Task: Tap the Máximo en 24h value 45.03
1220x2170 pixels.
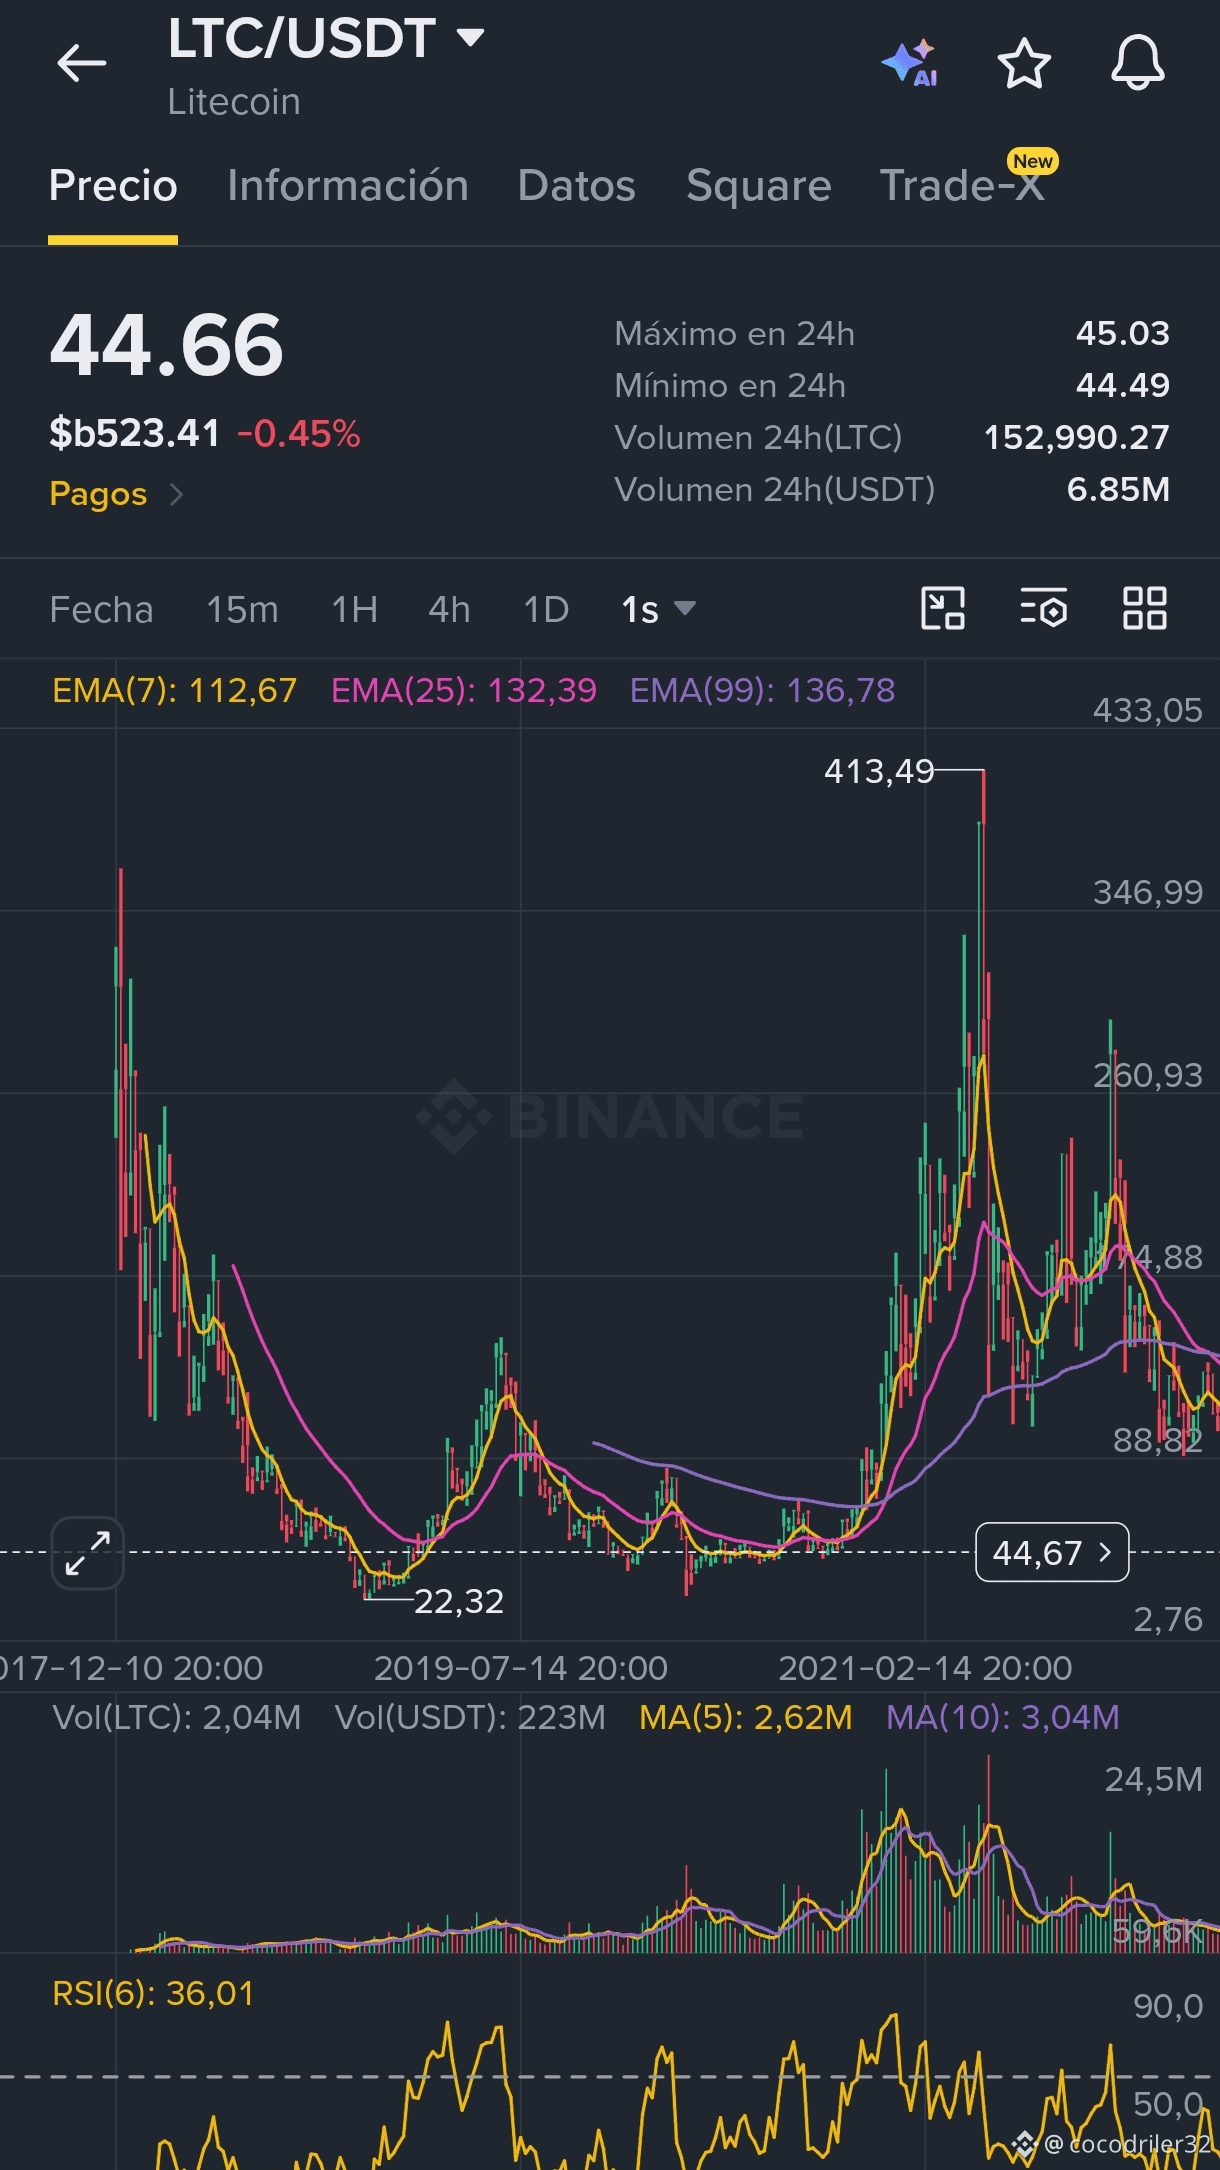Action: click(1122, 333)
